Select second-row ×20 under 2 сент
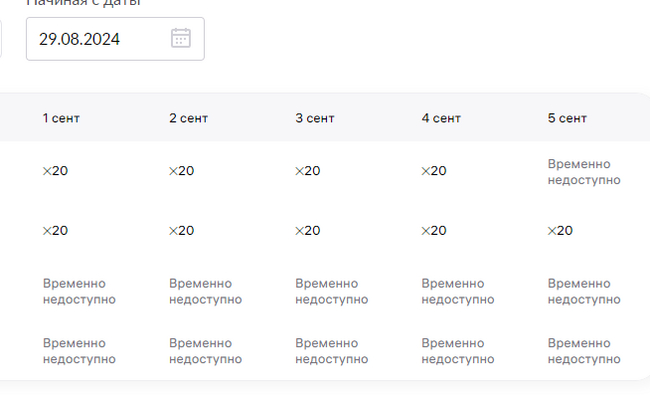The width and height of the screenshot is (650, 403). point(181,231)
